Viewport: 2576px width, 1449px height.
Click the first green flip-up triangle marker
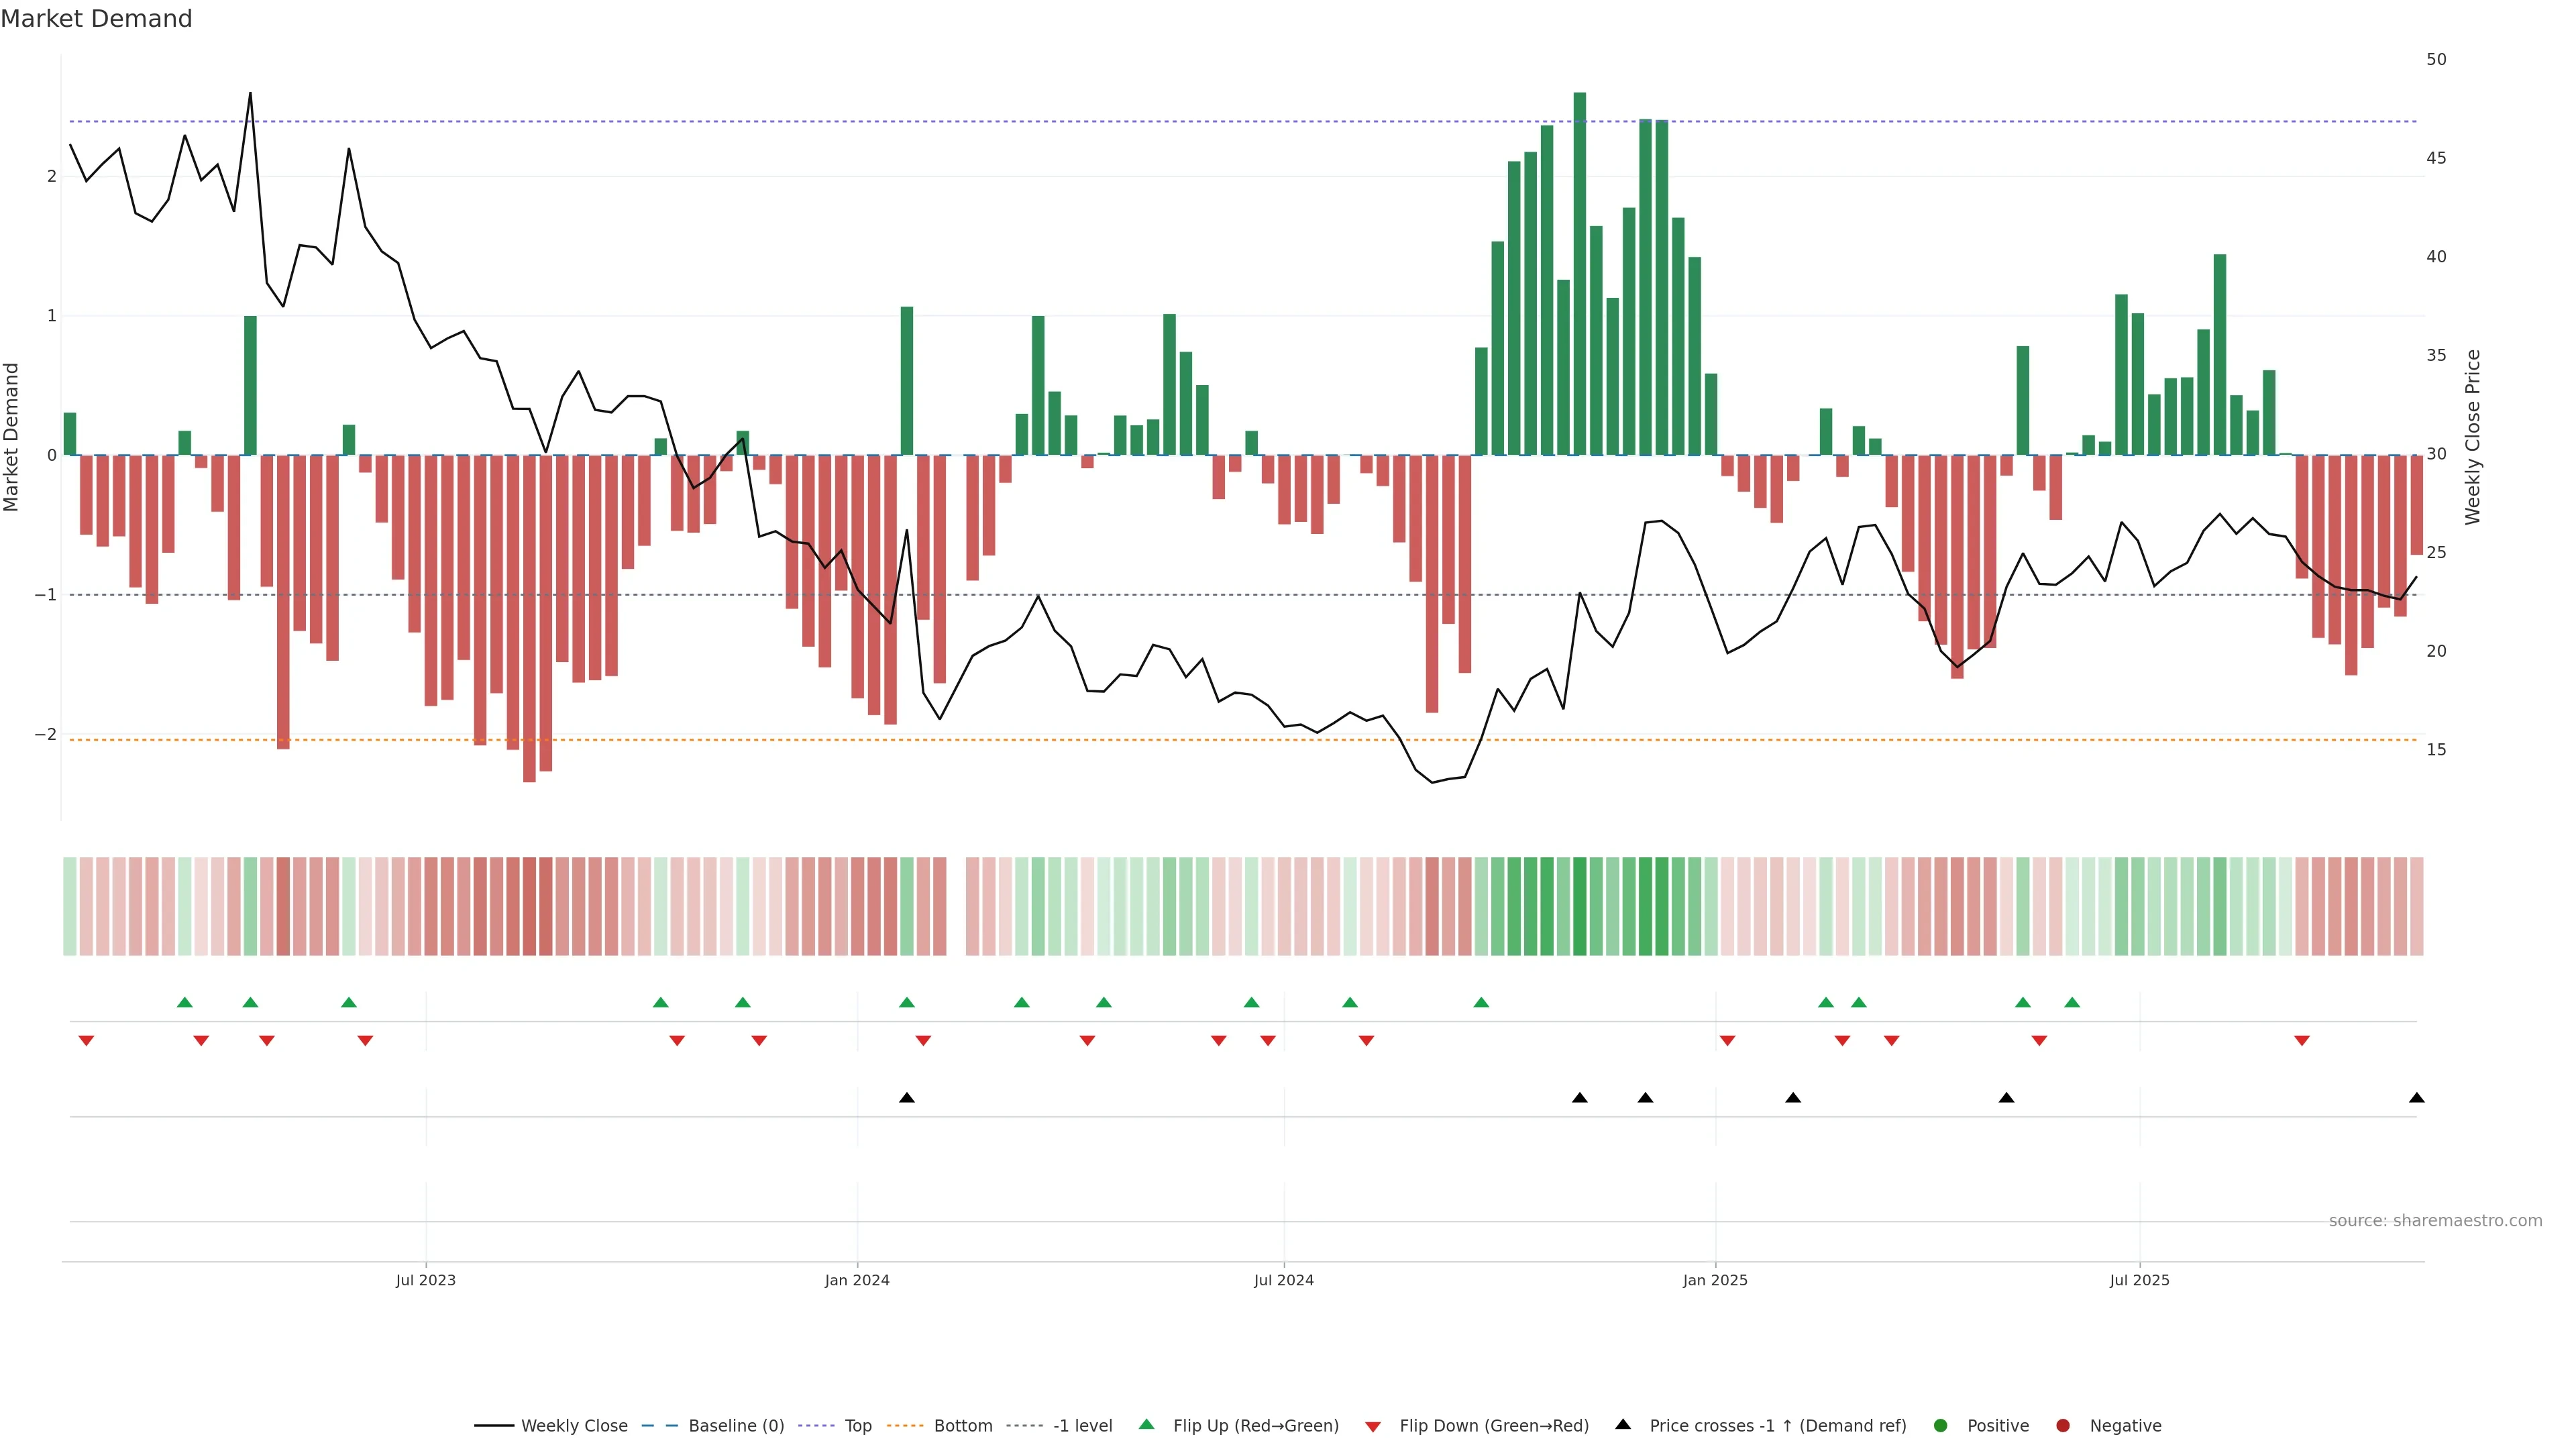(184, 1002)
